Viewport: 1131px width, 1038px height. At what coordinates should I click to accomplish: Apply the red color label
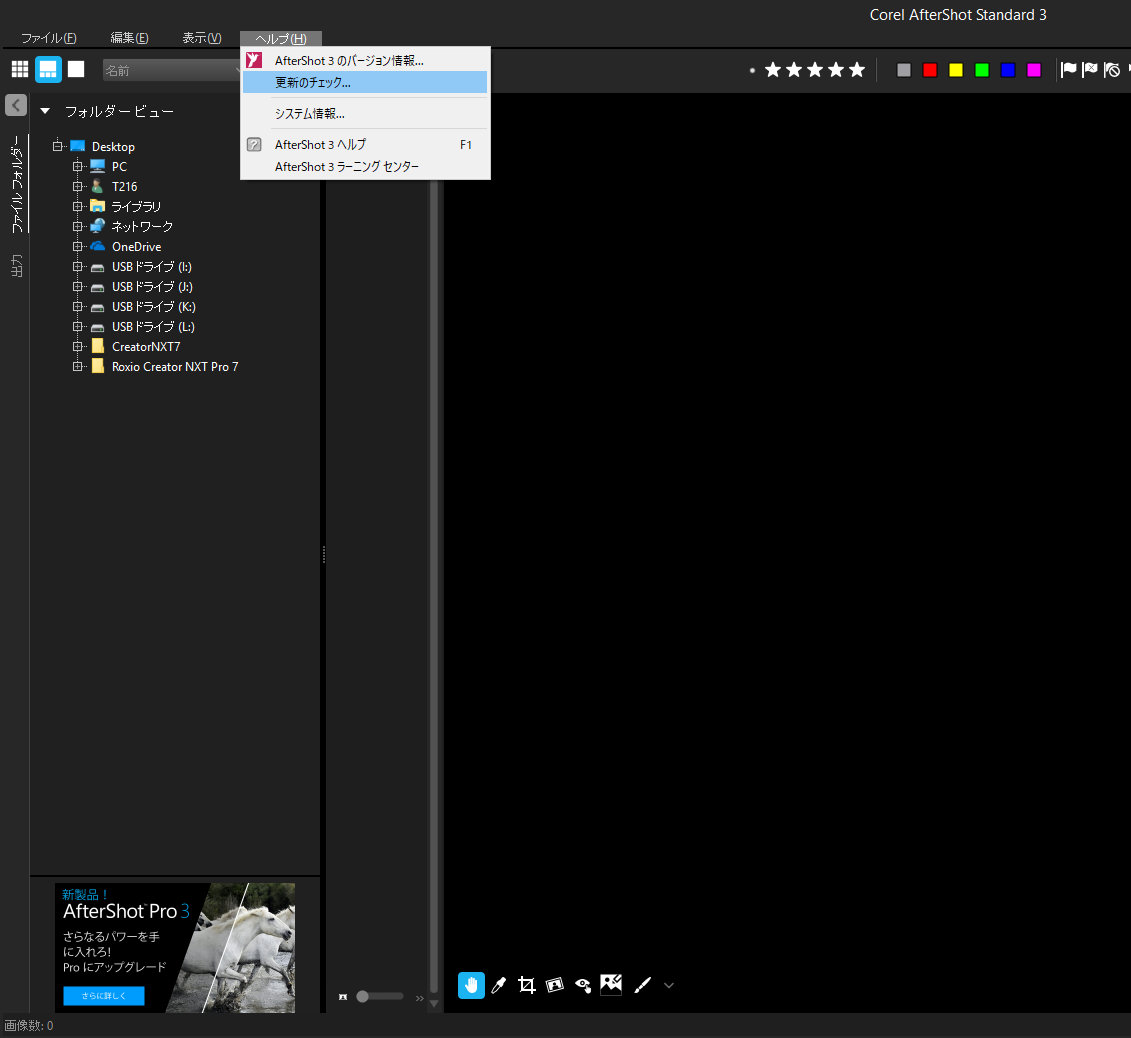(x=930, y=70)
